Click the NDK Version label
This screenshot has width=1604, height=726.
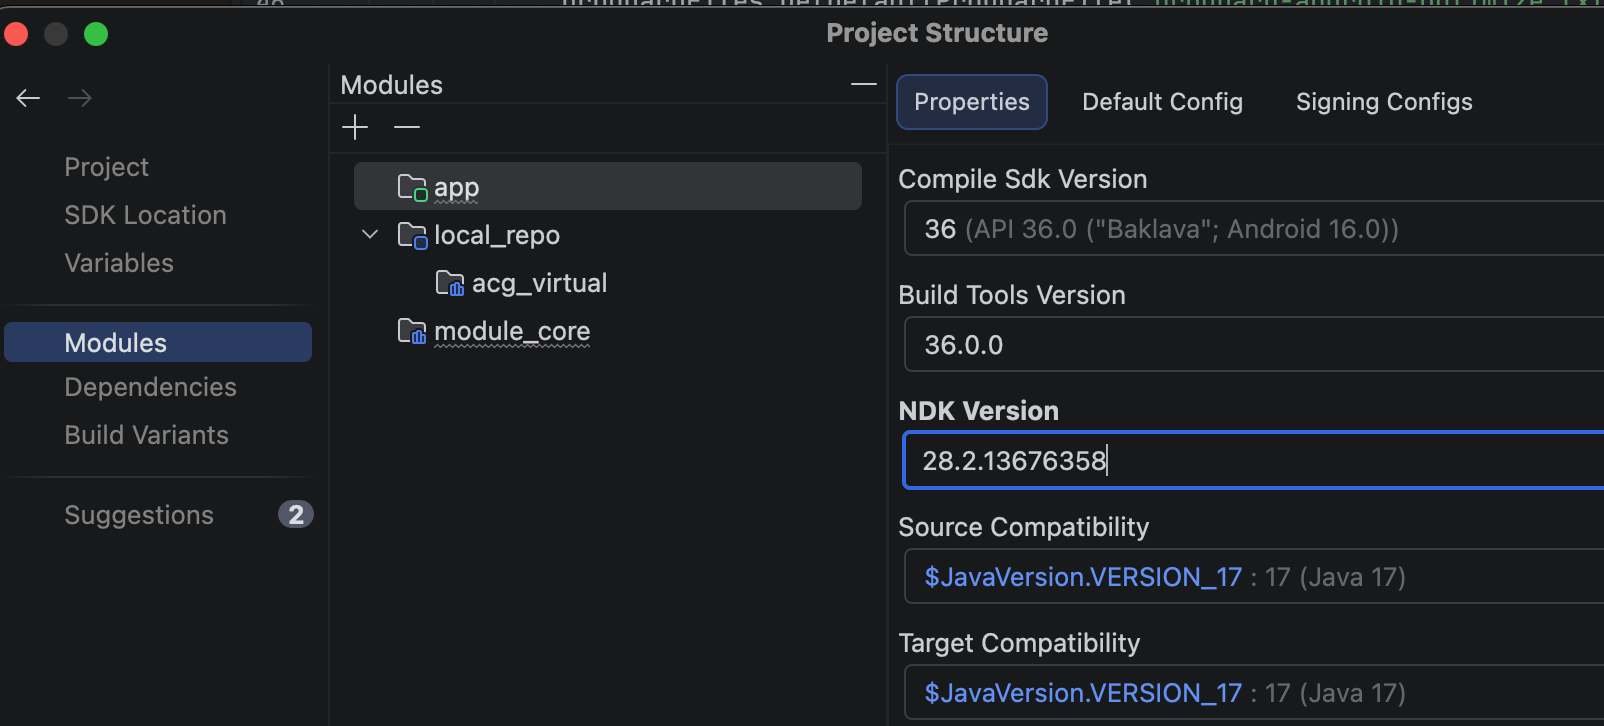(979, 411)
